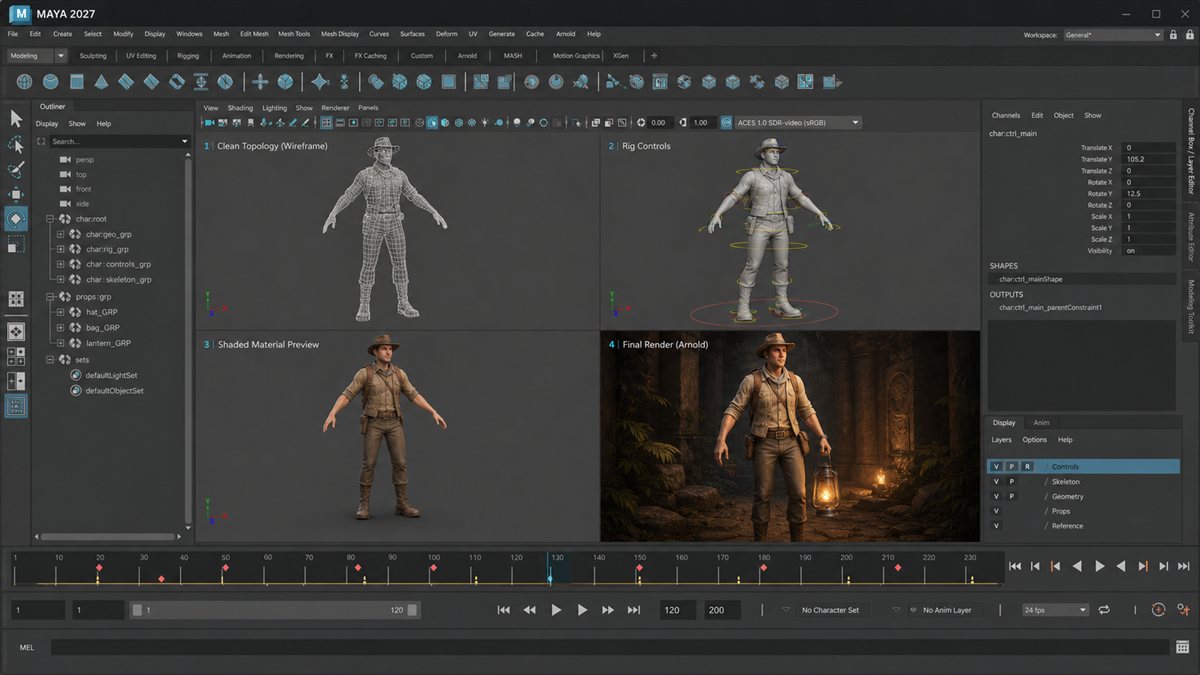This screenshot has height=675, width=1200.
Task: Toggle R reference mode on Controls layer
Action: pos(1027,467)
